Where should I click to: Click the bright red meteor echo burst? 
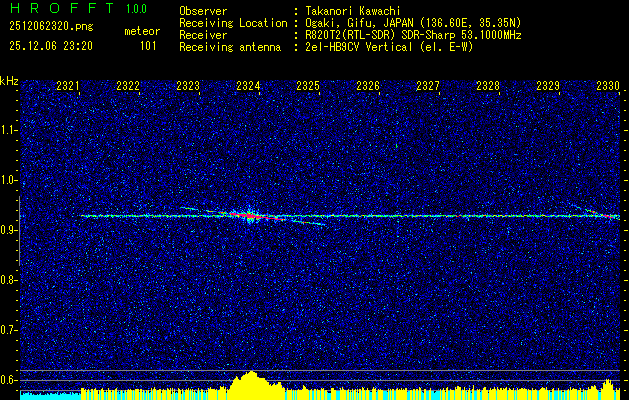pos(251,216)
